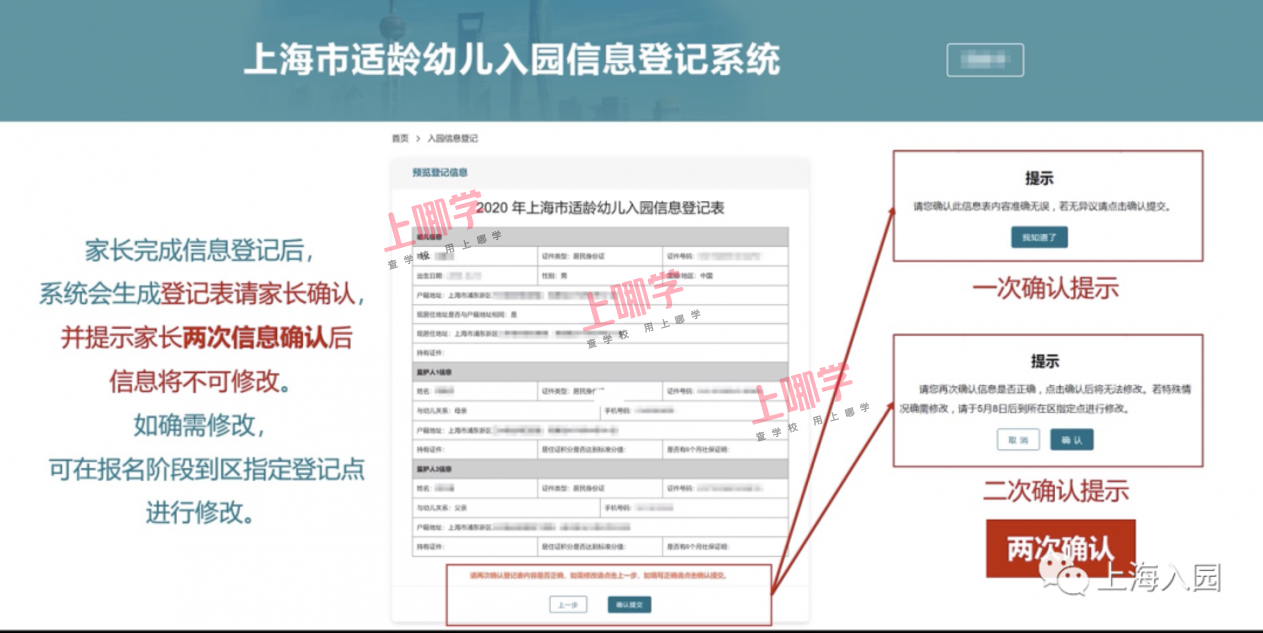The width and height of the screenshot is (1263, 633).
Task: Click the 现居住地址 row in 幼儿信息
Action: coord(600,333)
